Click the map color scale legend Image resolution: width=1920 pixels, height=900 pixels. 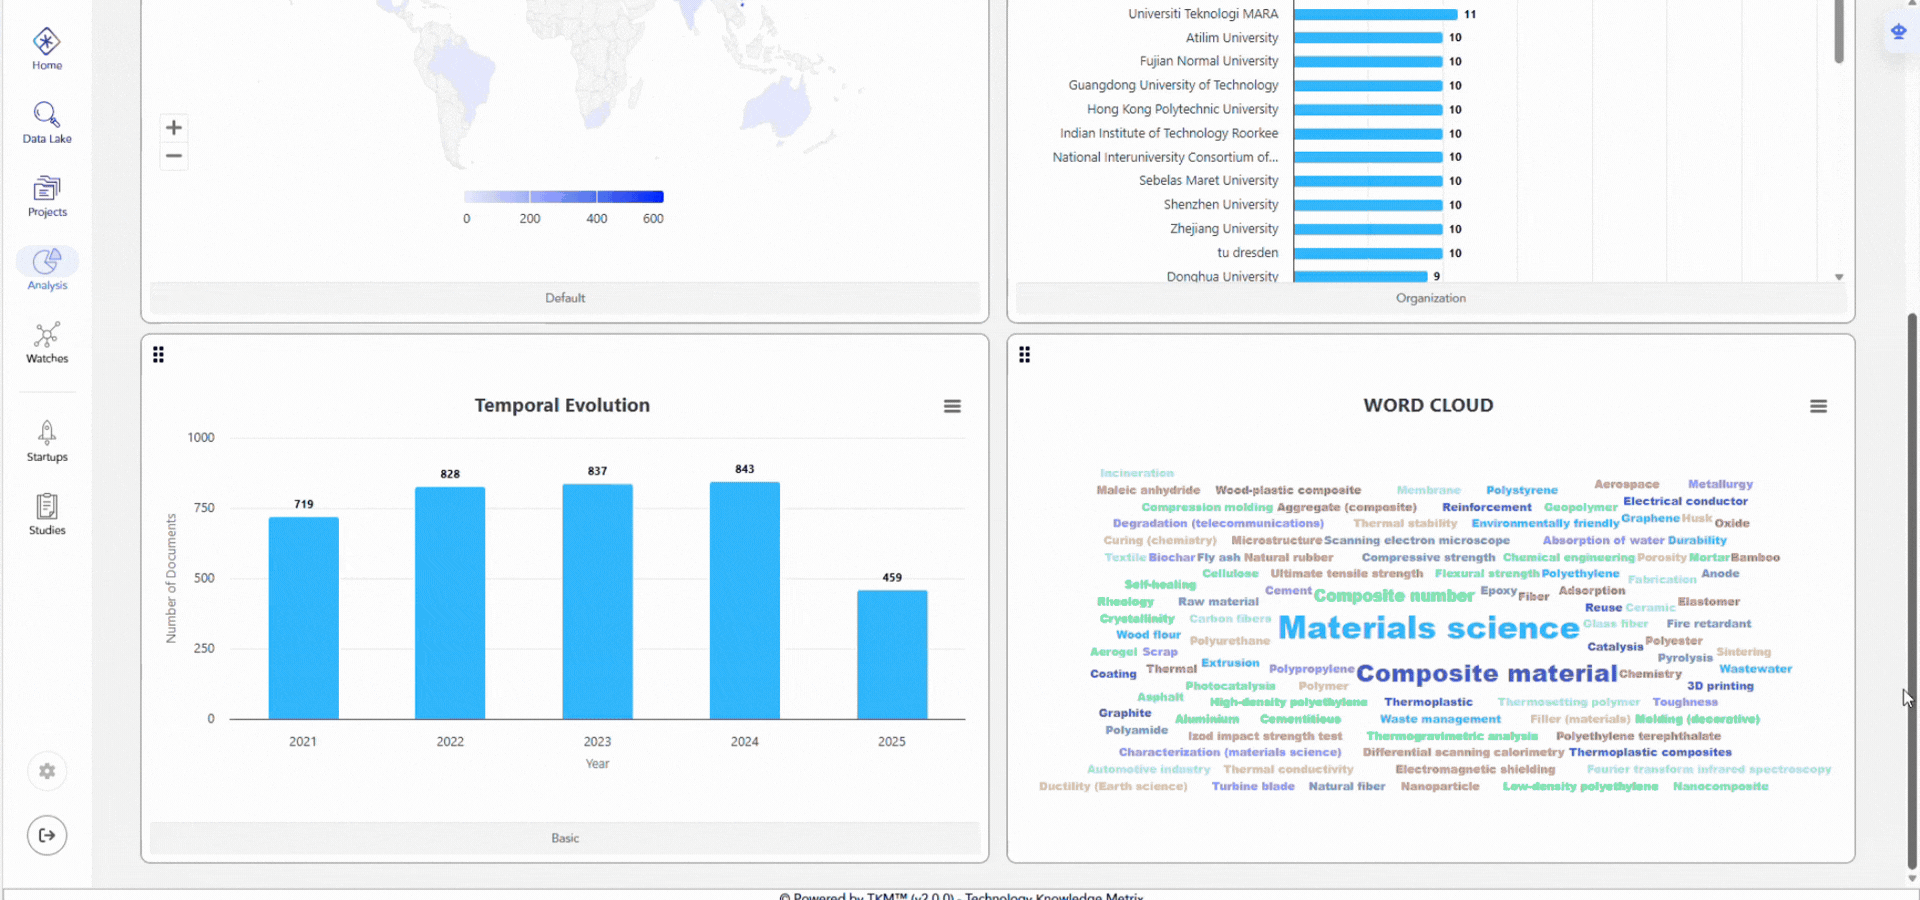(563, 196)
